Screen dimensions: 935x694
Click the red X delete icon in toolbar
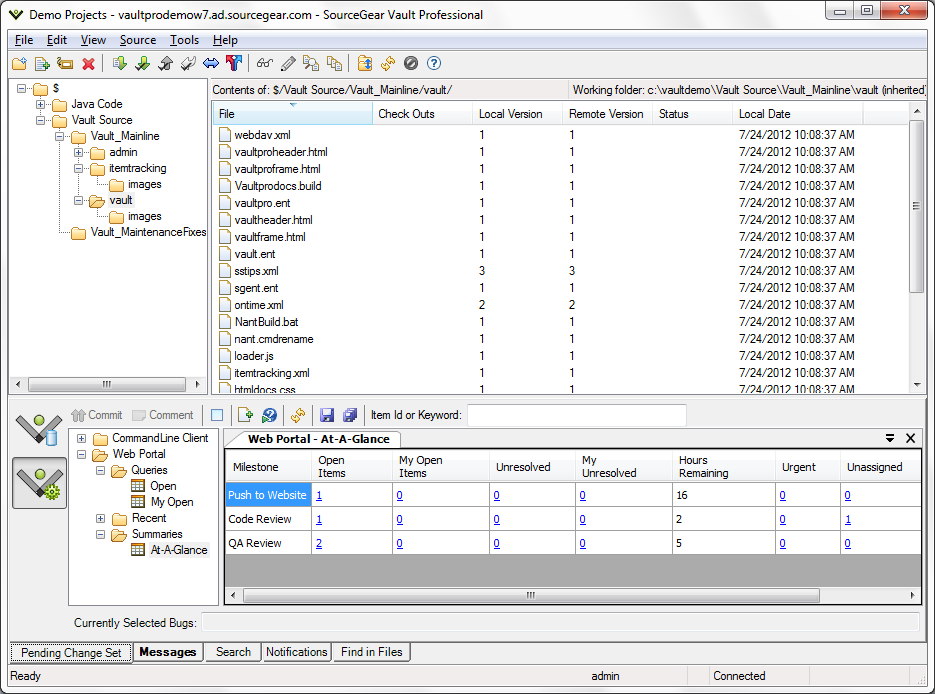pyautogui.click(x=88, y=63)
